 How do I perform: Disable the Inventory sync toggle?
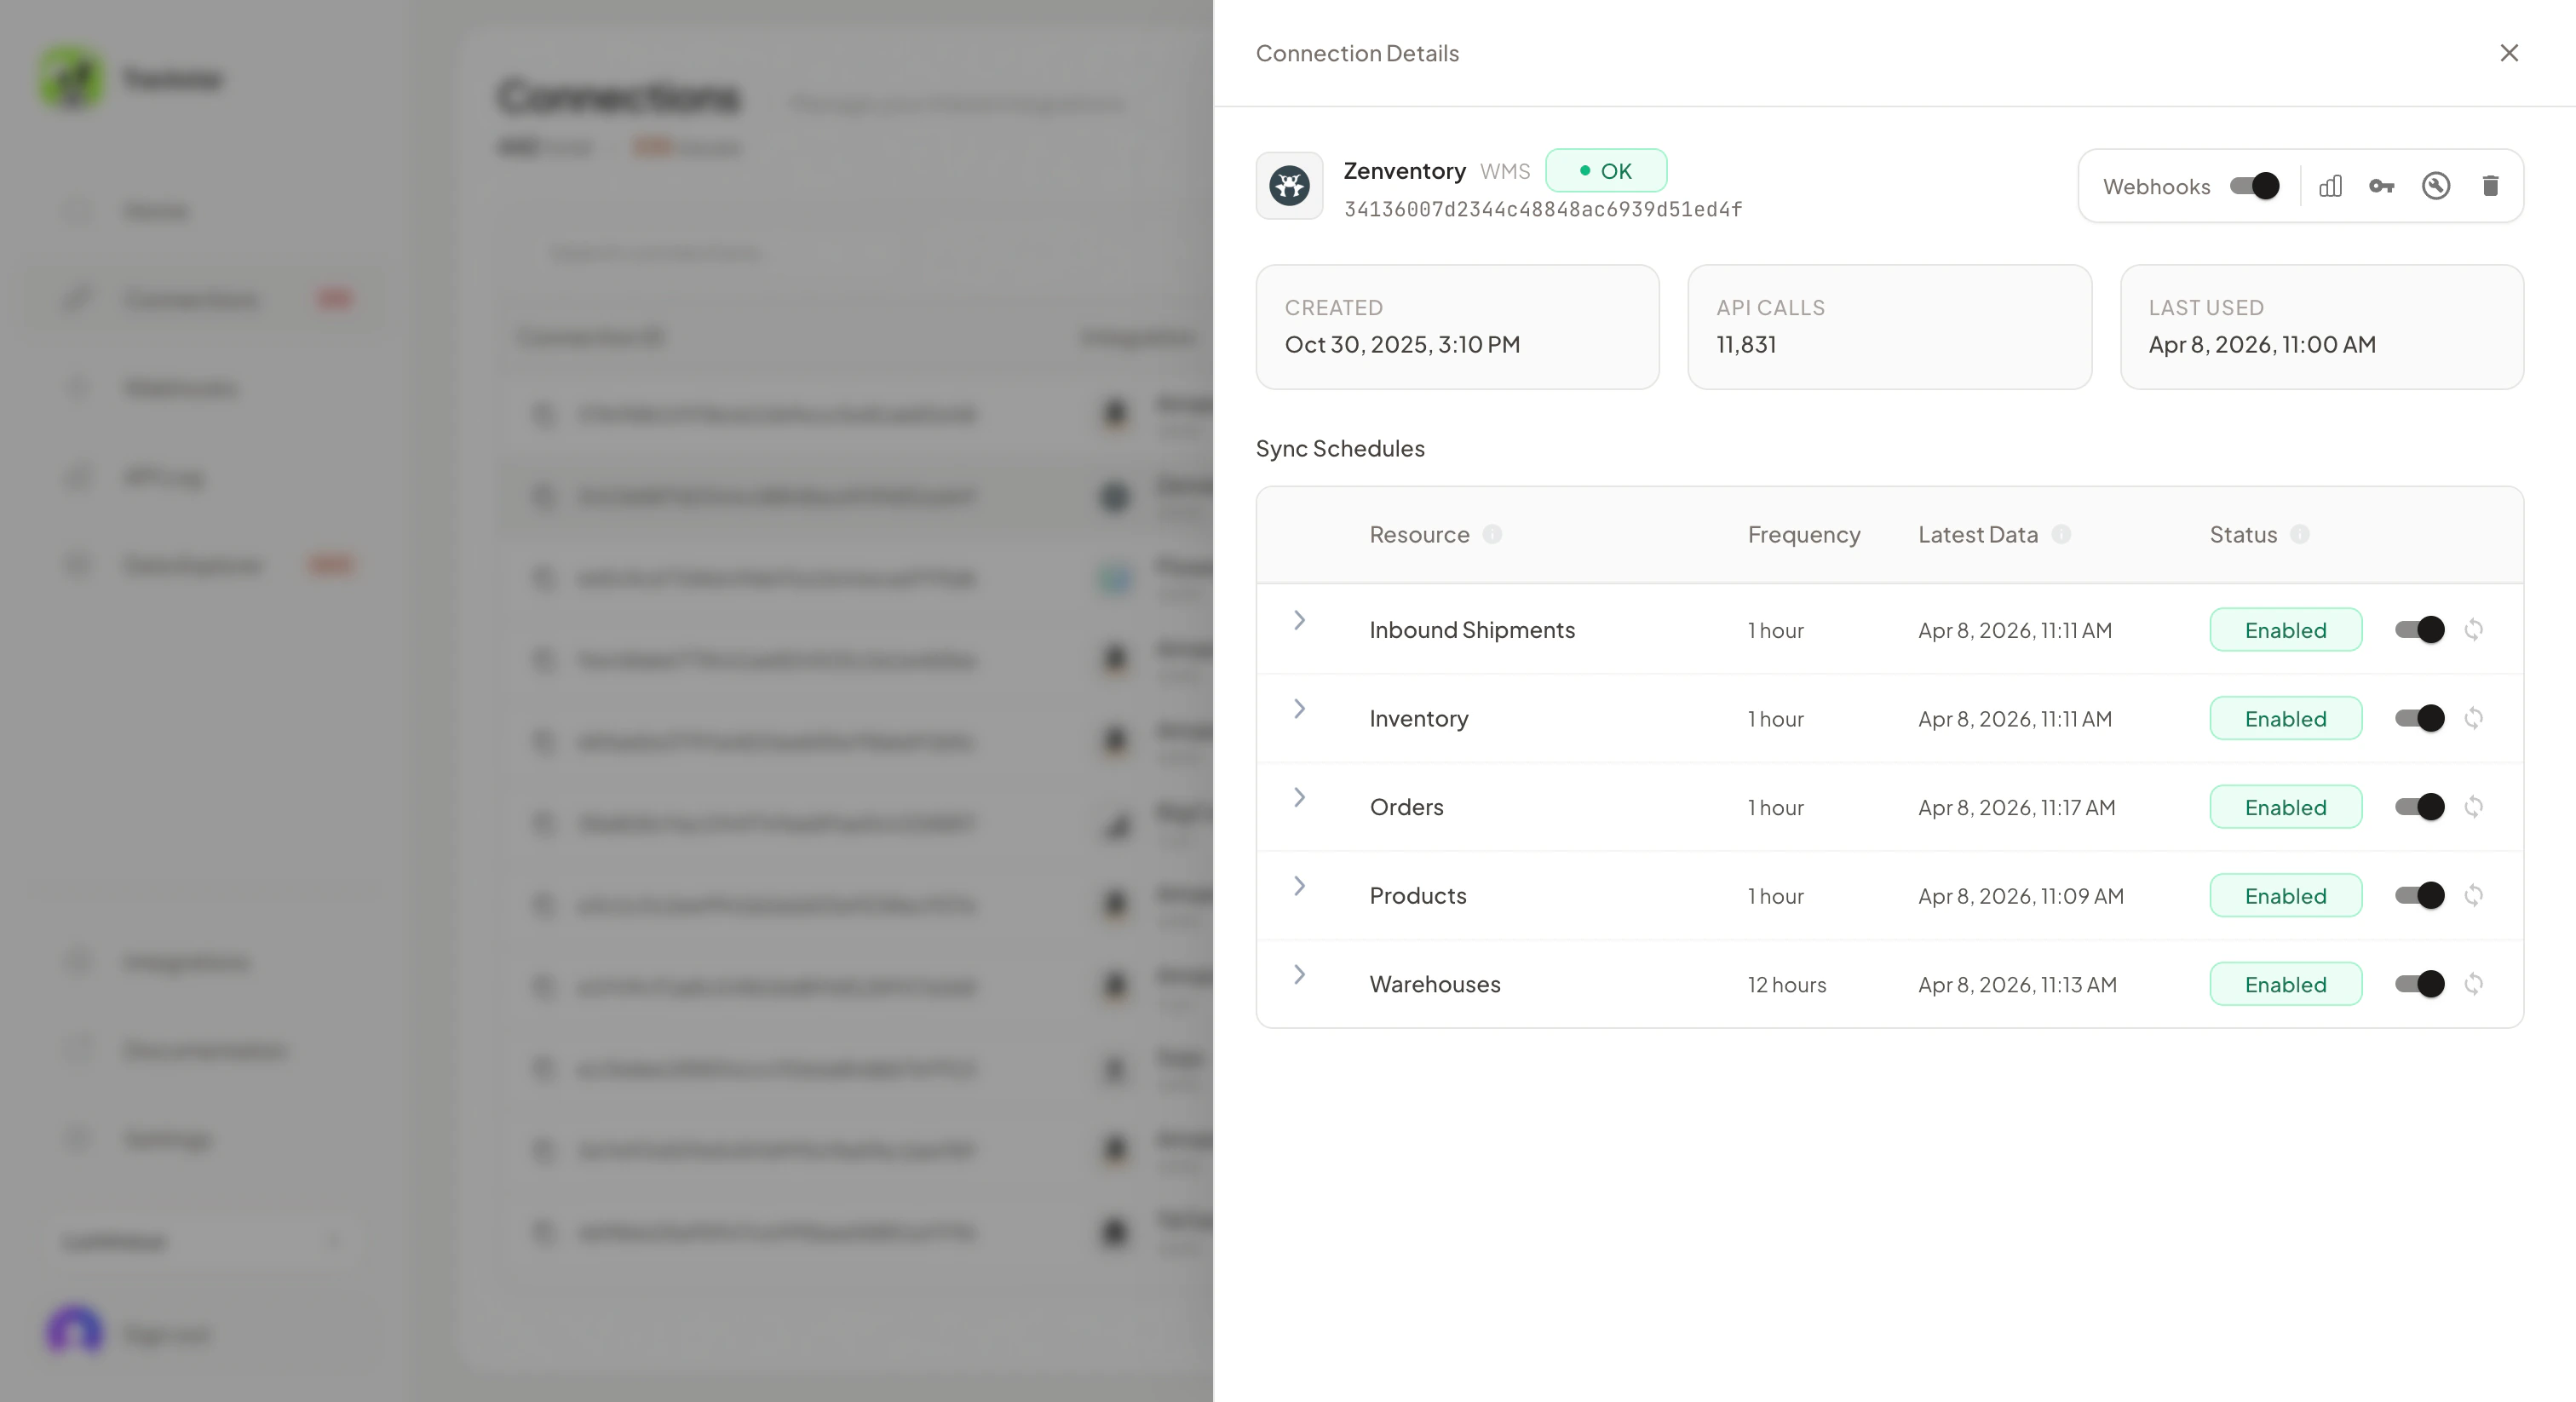click(x=2418, y=718)
